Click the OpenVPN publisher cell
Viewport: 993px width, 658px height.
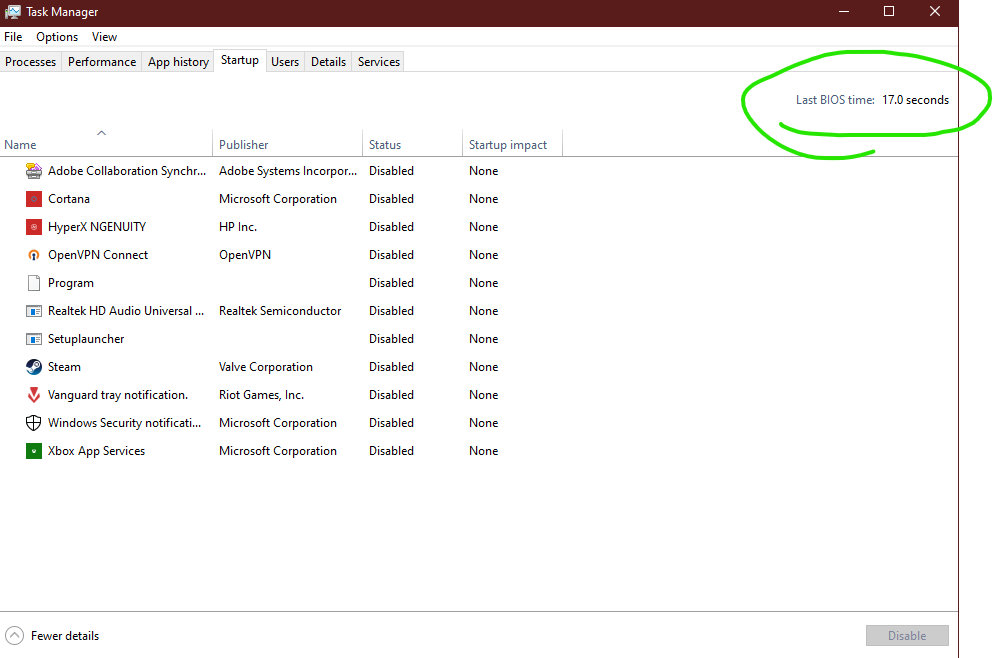[x=245, y=255]
